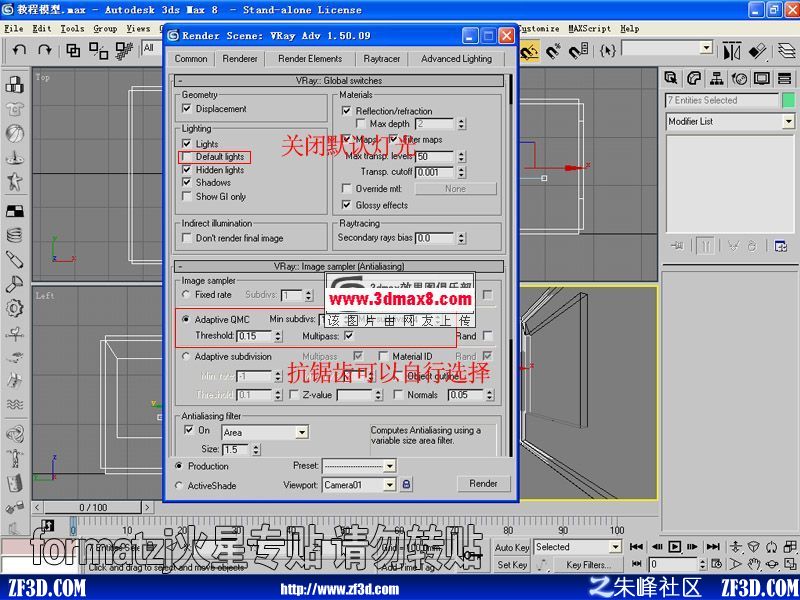Click the green object color swatch
800x600 pixels.
(x=788, y=100)
